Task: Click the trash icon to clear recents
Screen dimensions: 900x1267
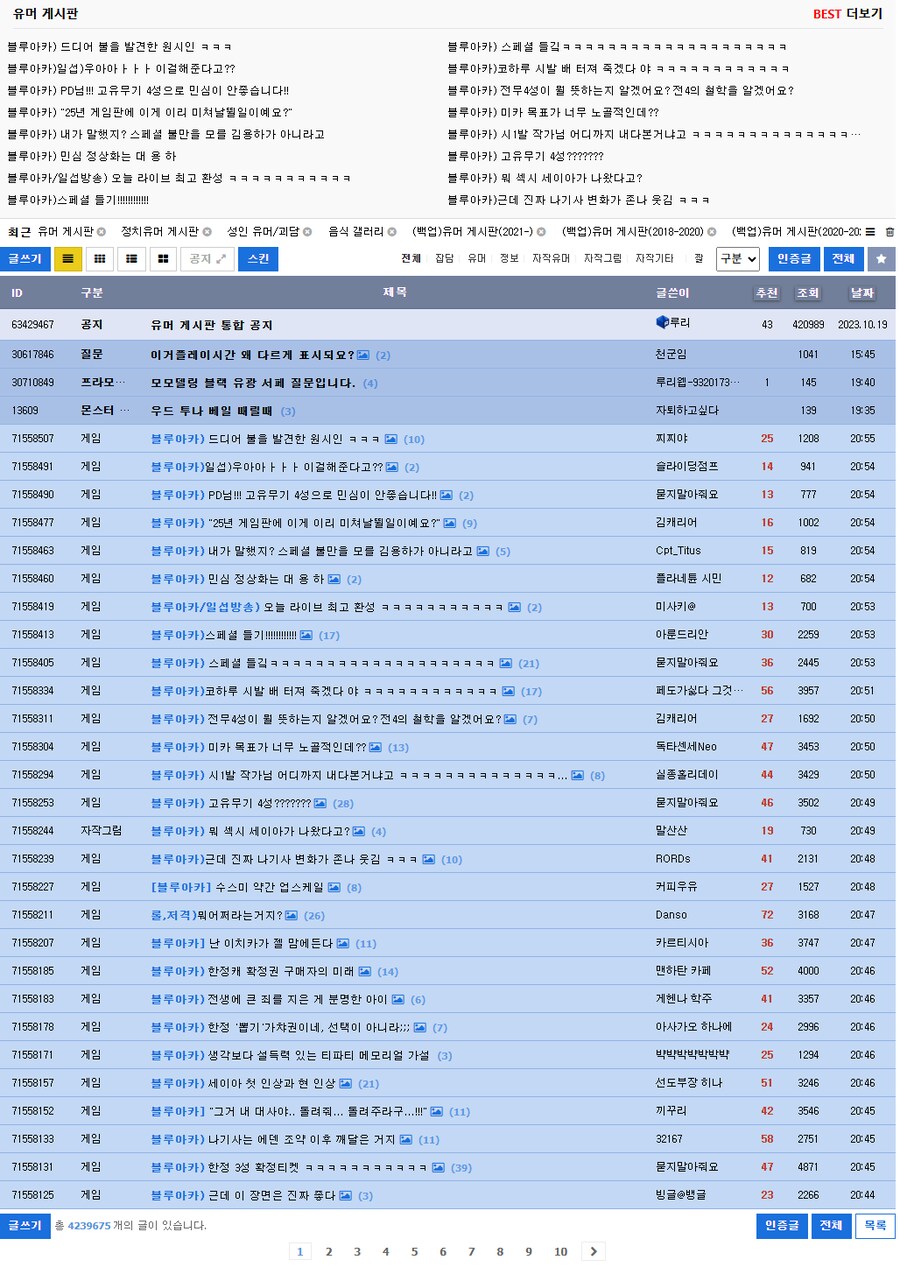Action: pos(890,232)
